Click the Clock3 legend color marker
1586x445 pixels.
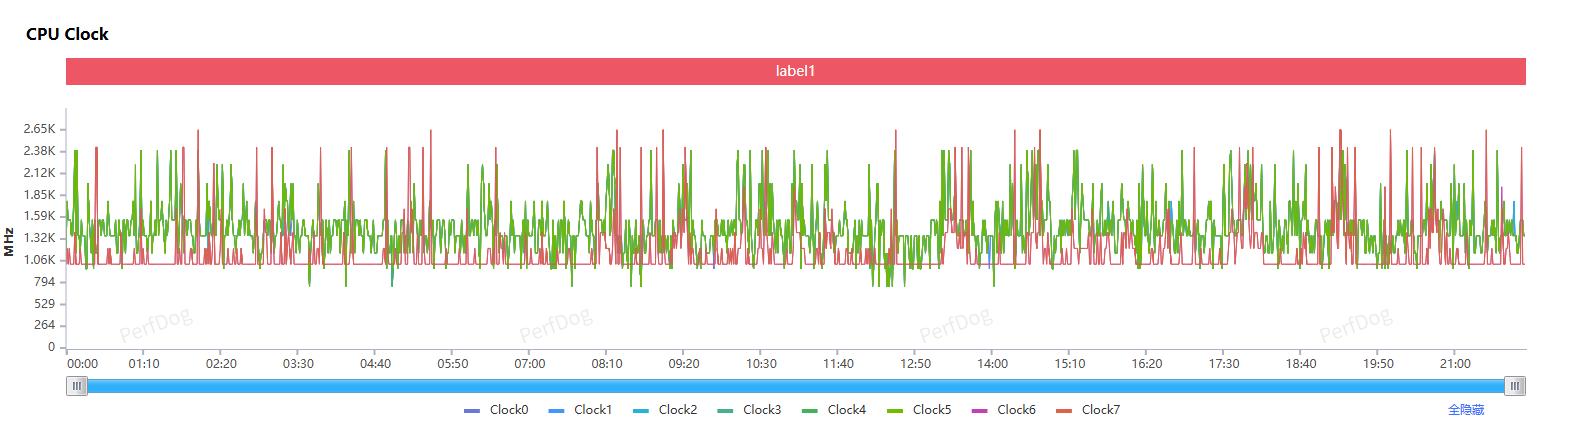pos(726,410)
